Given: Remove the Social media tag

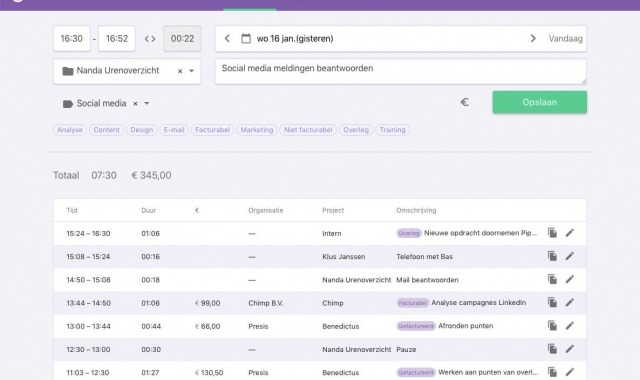Looking at the screenshot, I should click(136, 104).
